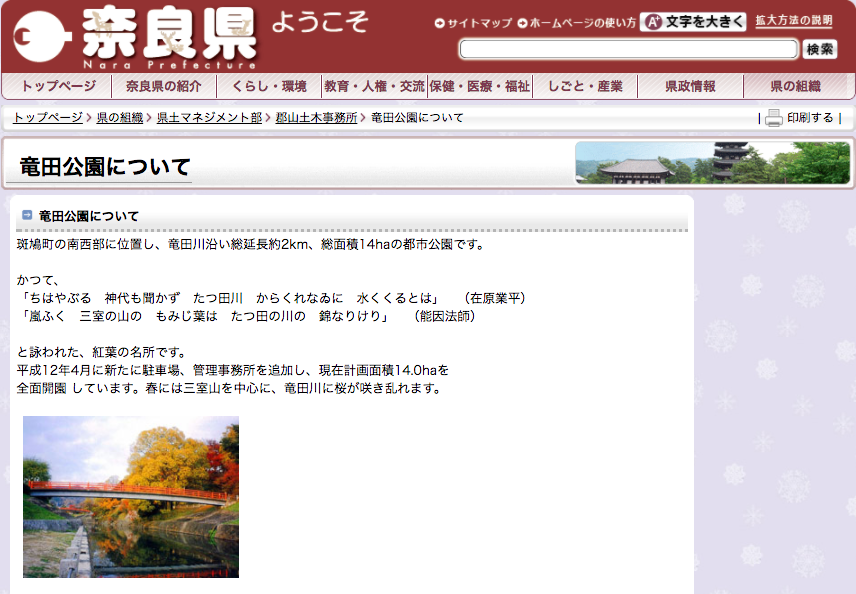Click the temple and pagoda banner image
Image resolution: width=856 pixels, height=594 pixels.
[712, 163]
